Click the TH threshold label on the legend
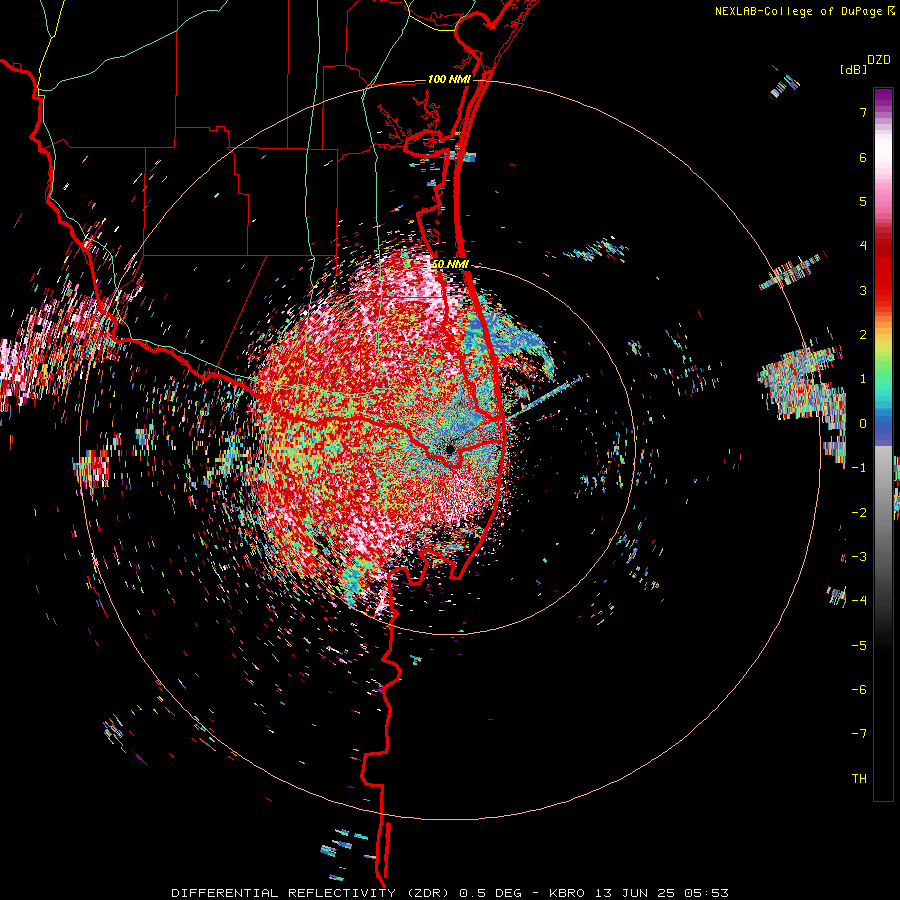Viewport: 900px width, 900px height. 859,779
